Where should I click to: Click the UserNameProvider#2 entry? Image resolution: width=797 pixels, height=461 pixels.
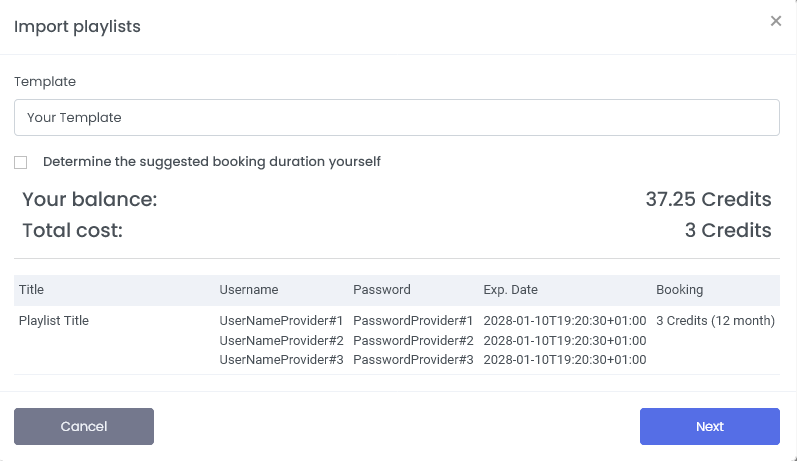(x=281, y=340)
